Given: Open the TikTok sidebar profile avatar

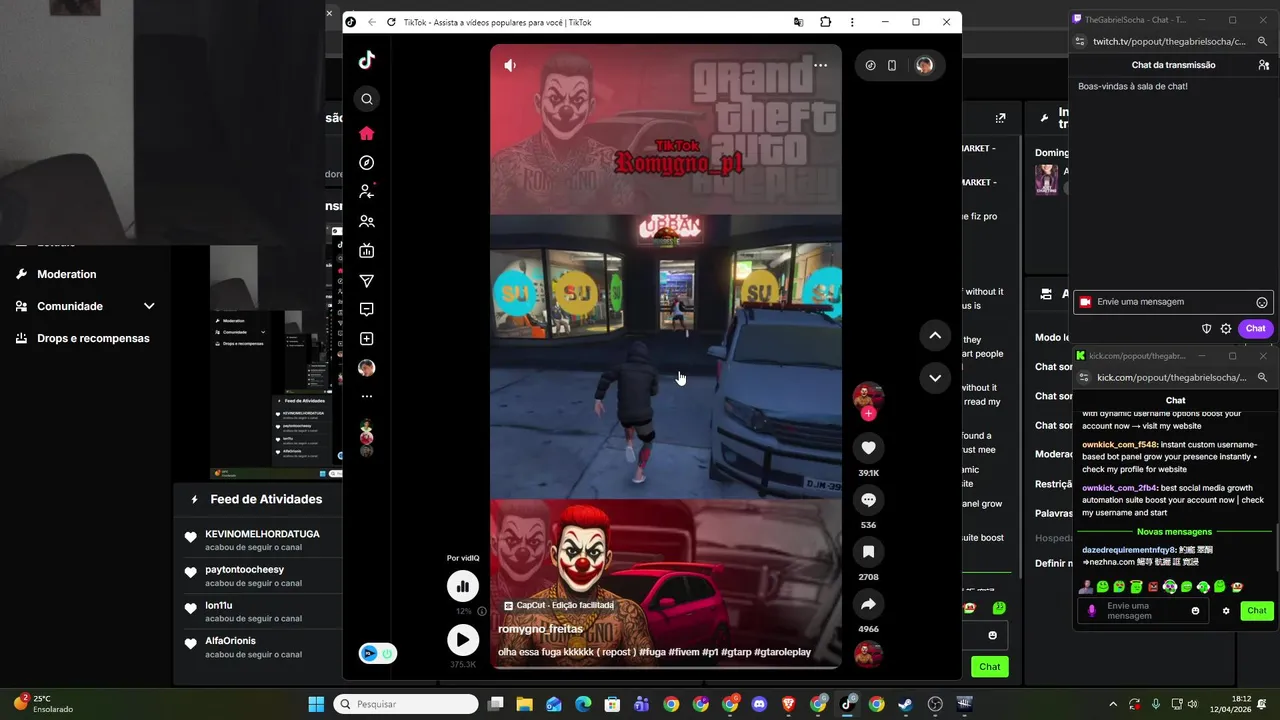Looking at the screenshot, I should coord(367,368).
